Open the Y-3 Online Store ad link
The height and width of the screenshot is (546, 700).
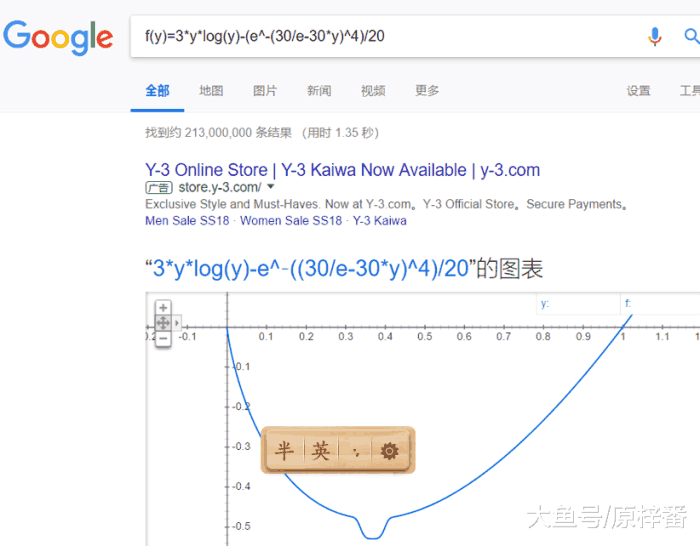pos(342,170)
